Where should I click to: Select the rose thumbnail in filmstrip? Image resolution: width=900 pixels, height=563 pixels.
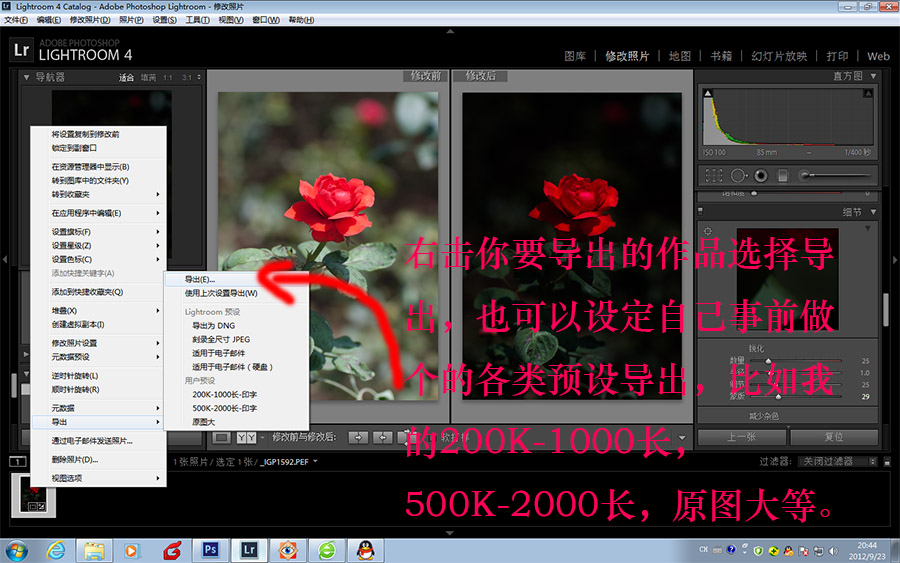tap(33, 495)
